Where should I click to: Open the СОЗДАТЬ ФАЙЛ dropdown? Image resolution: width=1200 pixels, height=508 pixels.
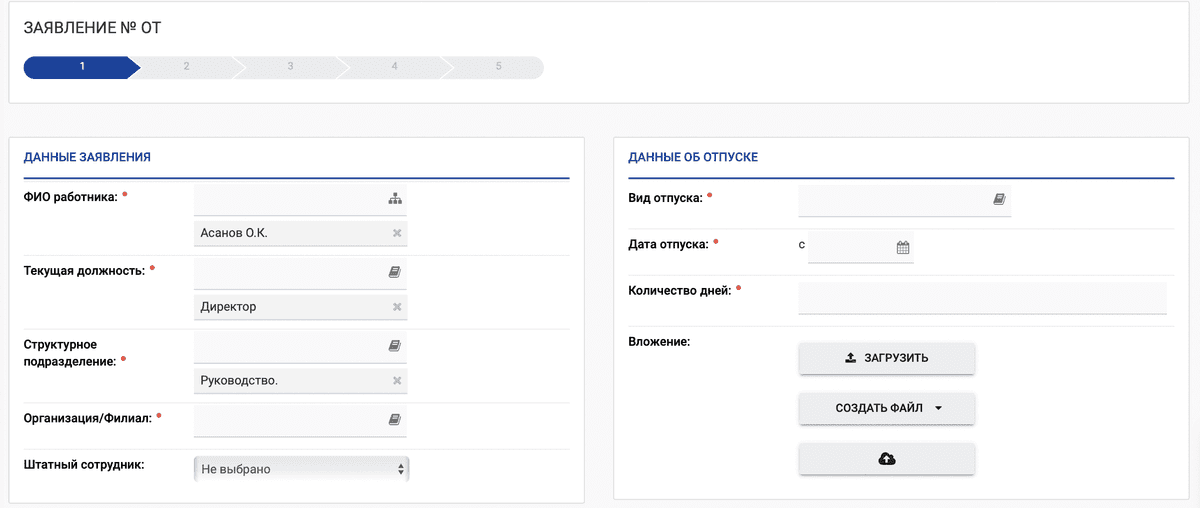886,408
